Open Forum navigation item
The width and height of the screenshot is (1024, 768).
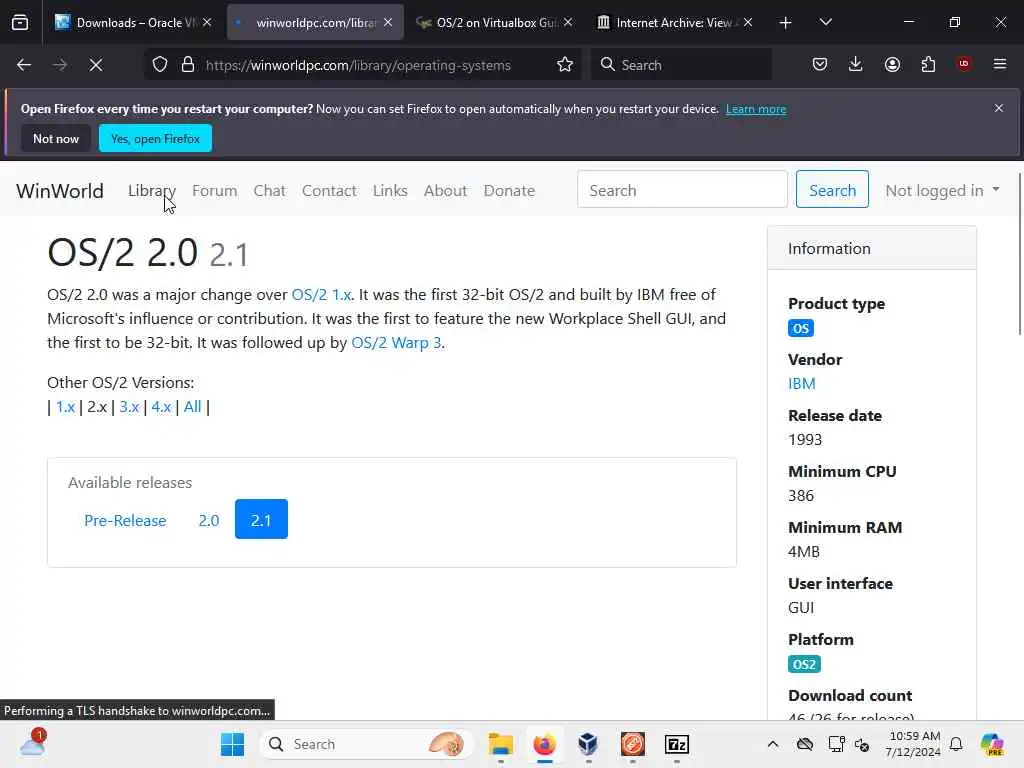[215, 191]
